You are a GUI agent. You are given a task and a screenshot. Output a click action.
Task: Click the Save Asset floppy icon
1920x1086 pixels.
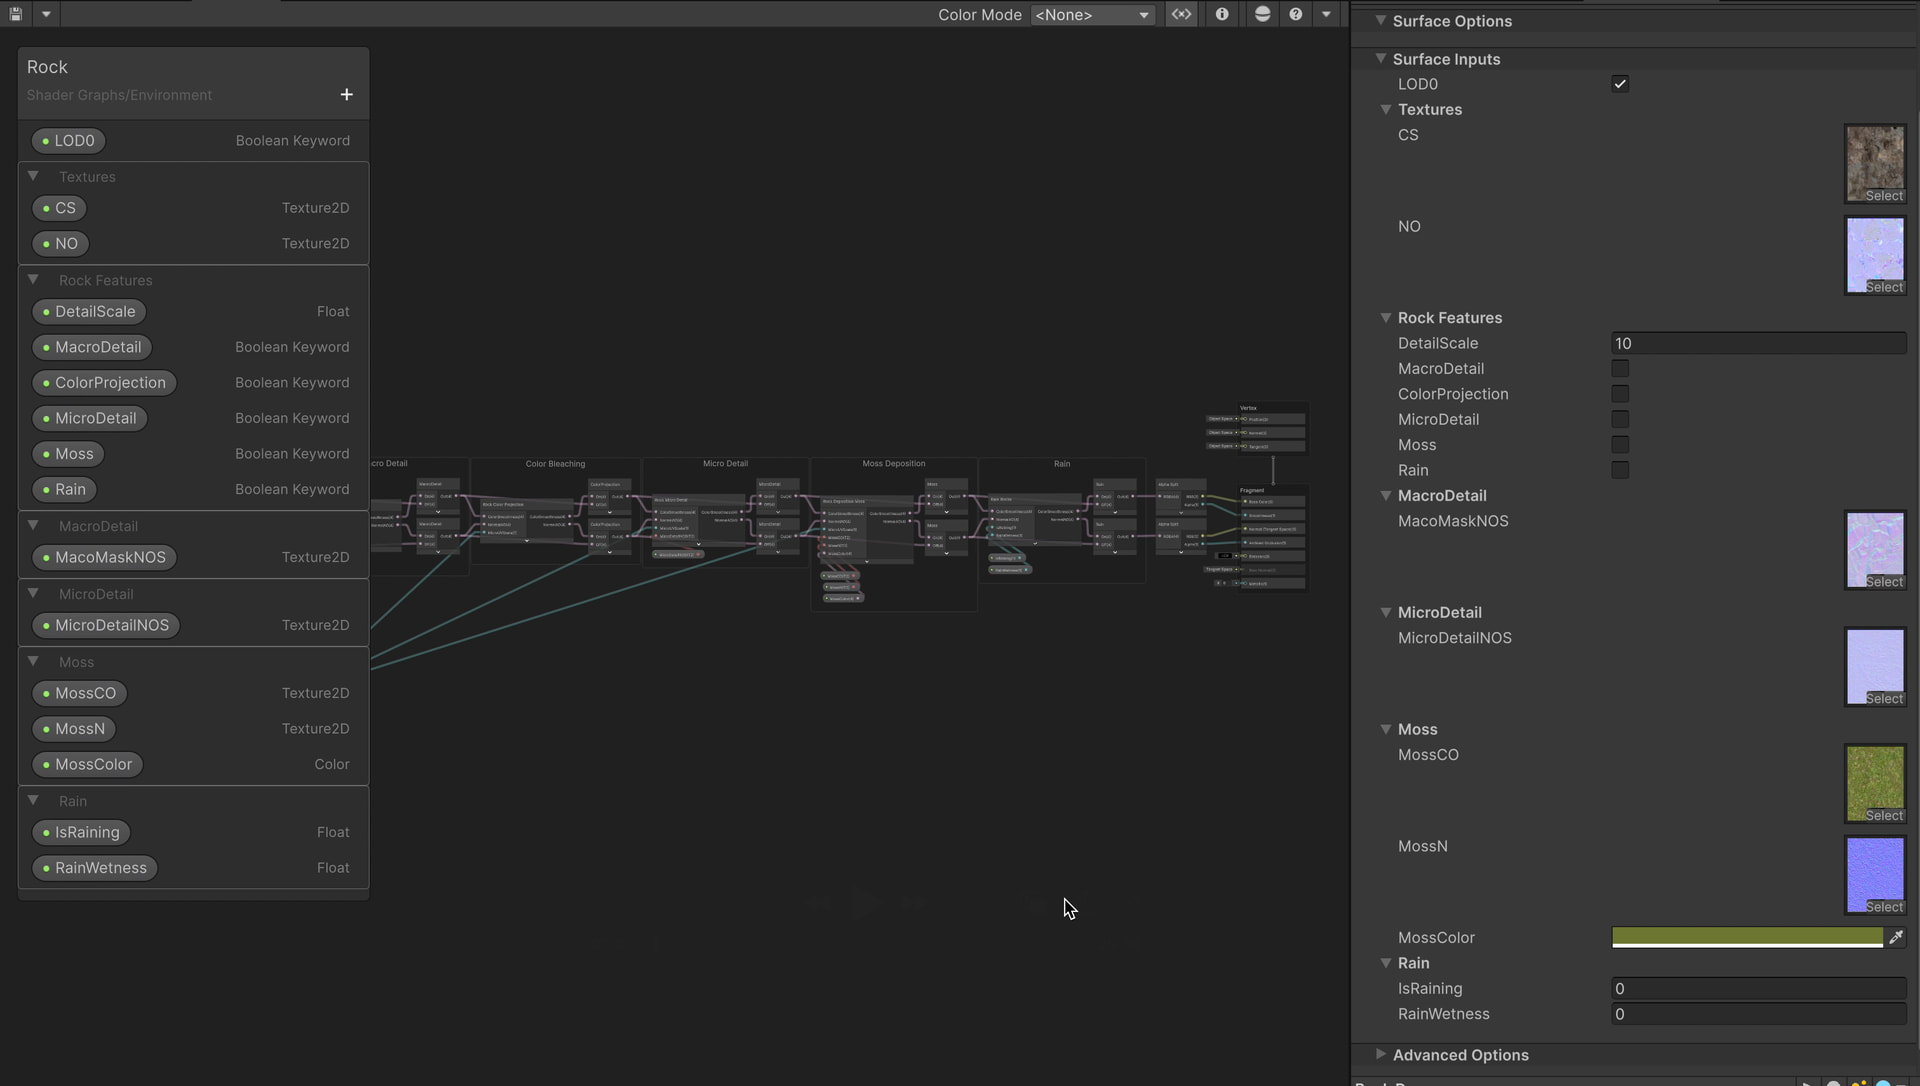[16, 14]
